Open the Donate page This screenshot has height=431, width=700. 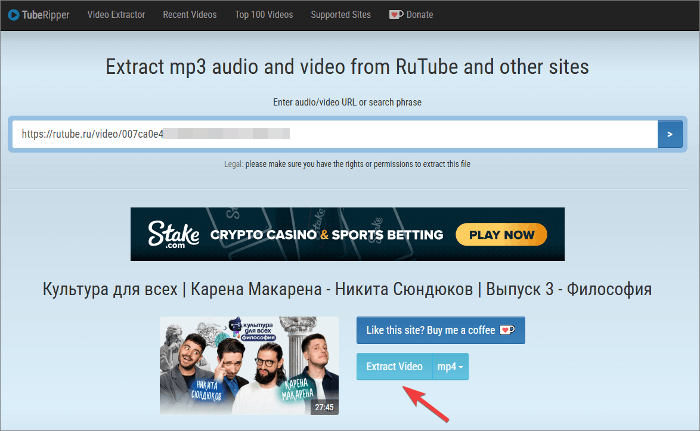click(411, 15)
